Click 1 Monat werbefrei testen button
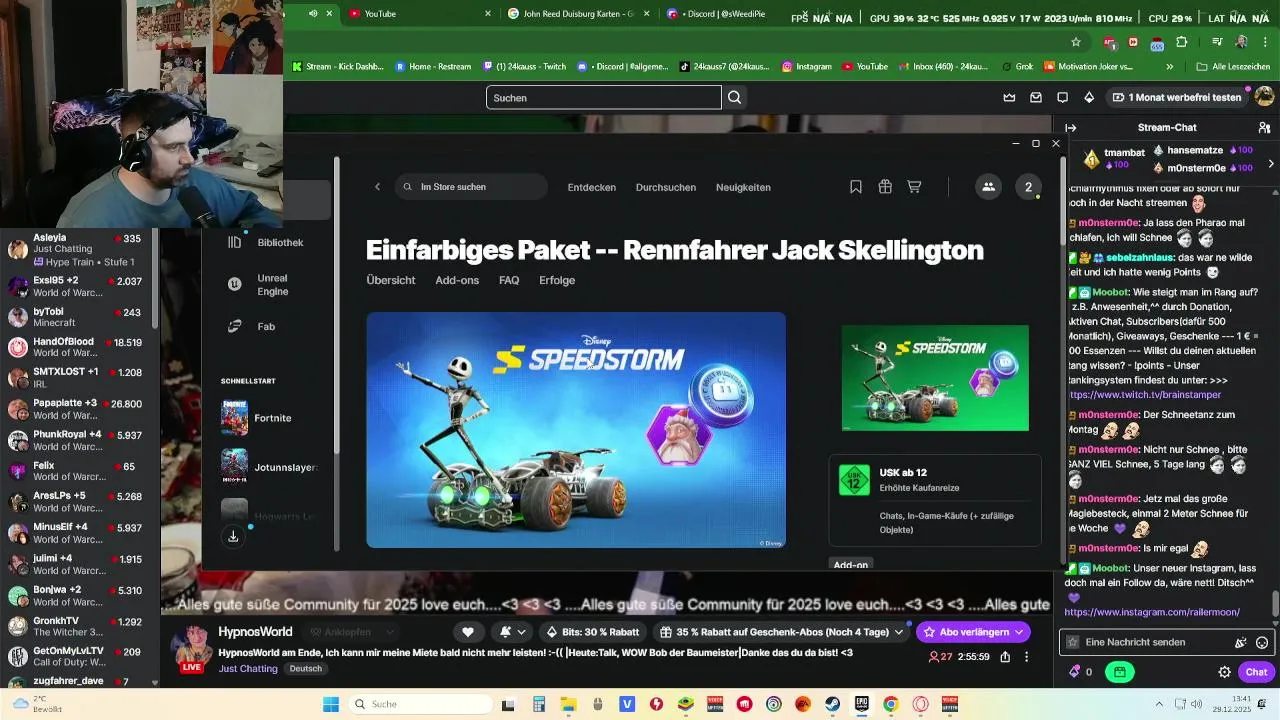This screenshot has width=1280, height=720. (1176, 97)
